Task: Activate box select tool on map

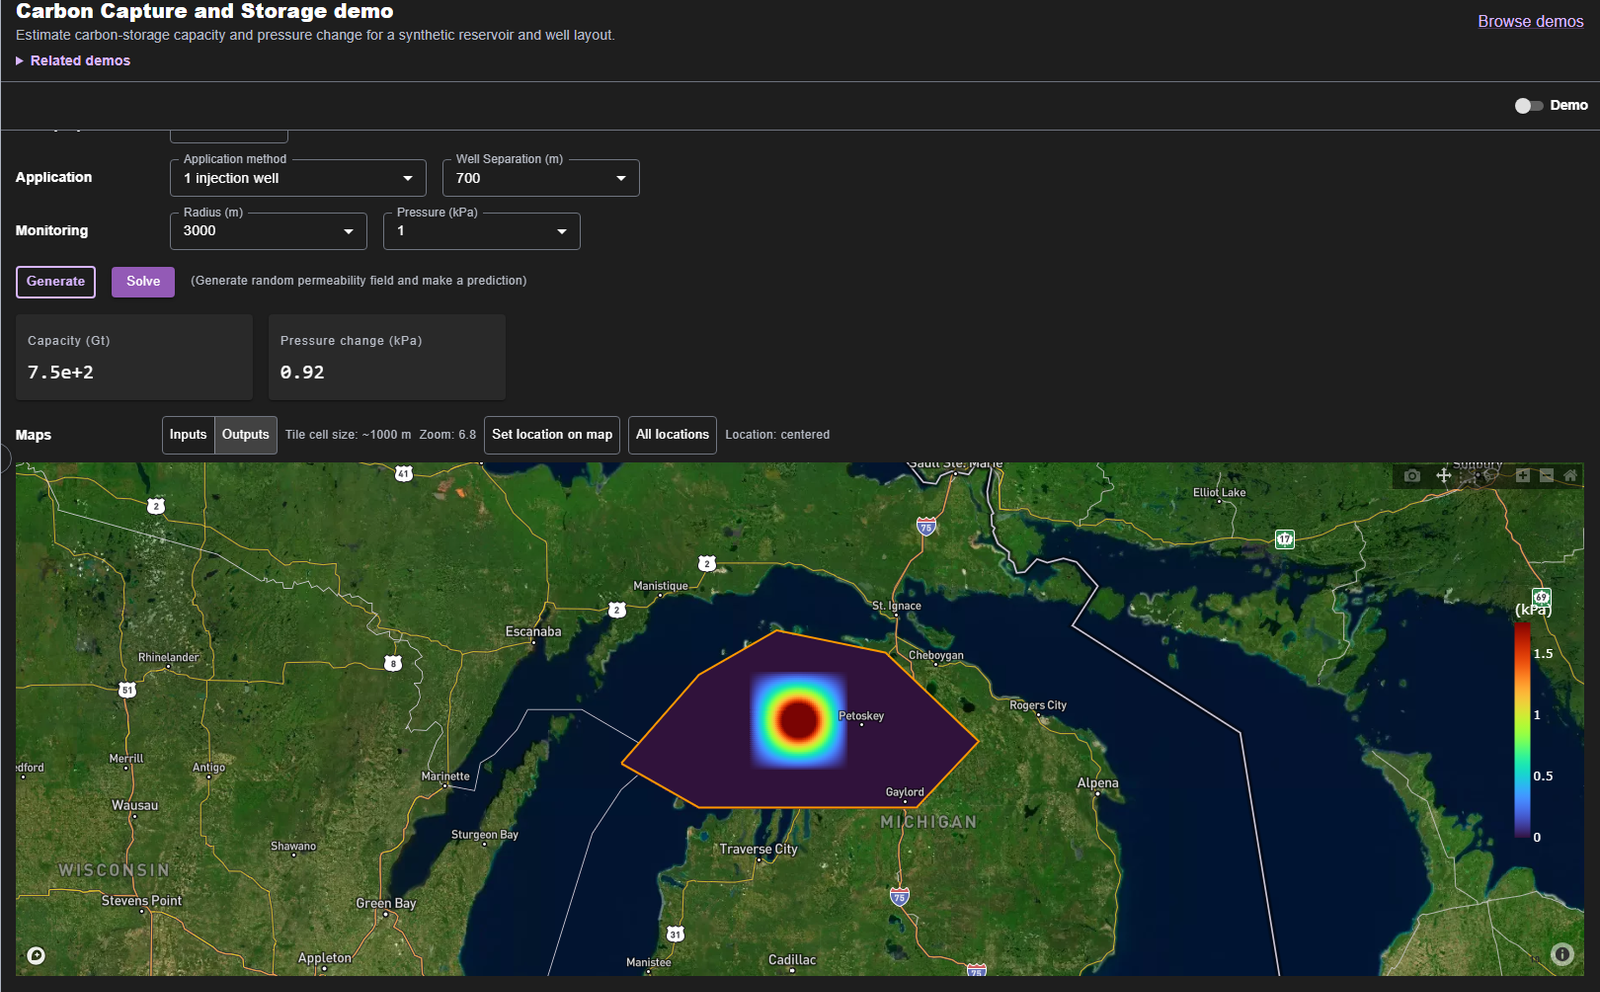Action: 1468,476
